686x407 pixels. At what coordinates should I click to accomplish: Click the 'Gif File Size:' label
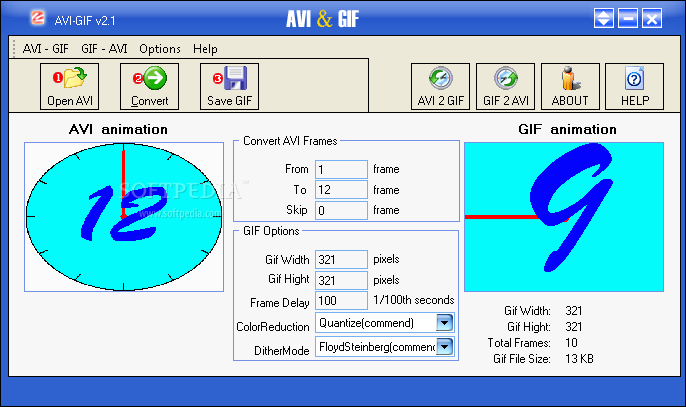(522, 359)
